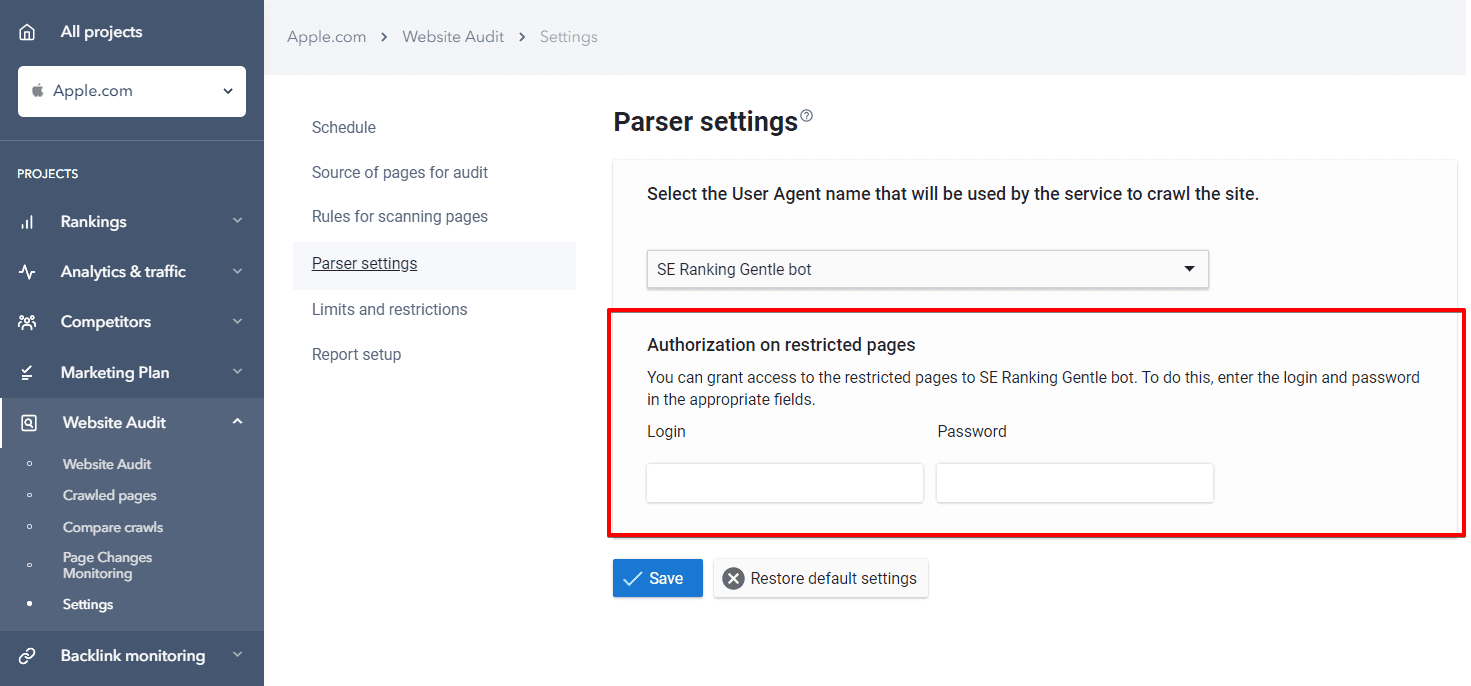Open the SE Ranking Gentle bot User Agent dropdown
Screen dimensions: 1471x686
pos(928,269)
